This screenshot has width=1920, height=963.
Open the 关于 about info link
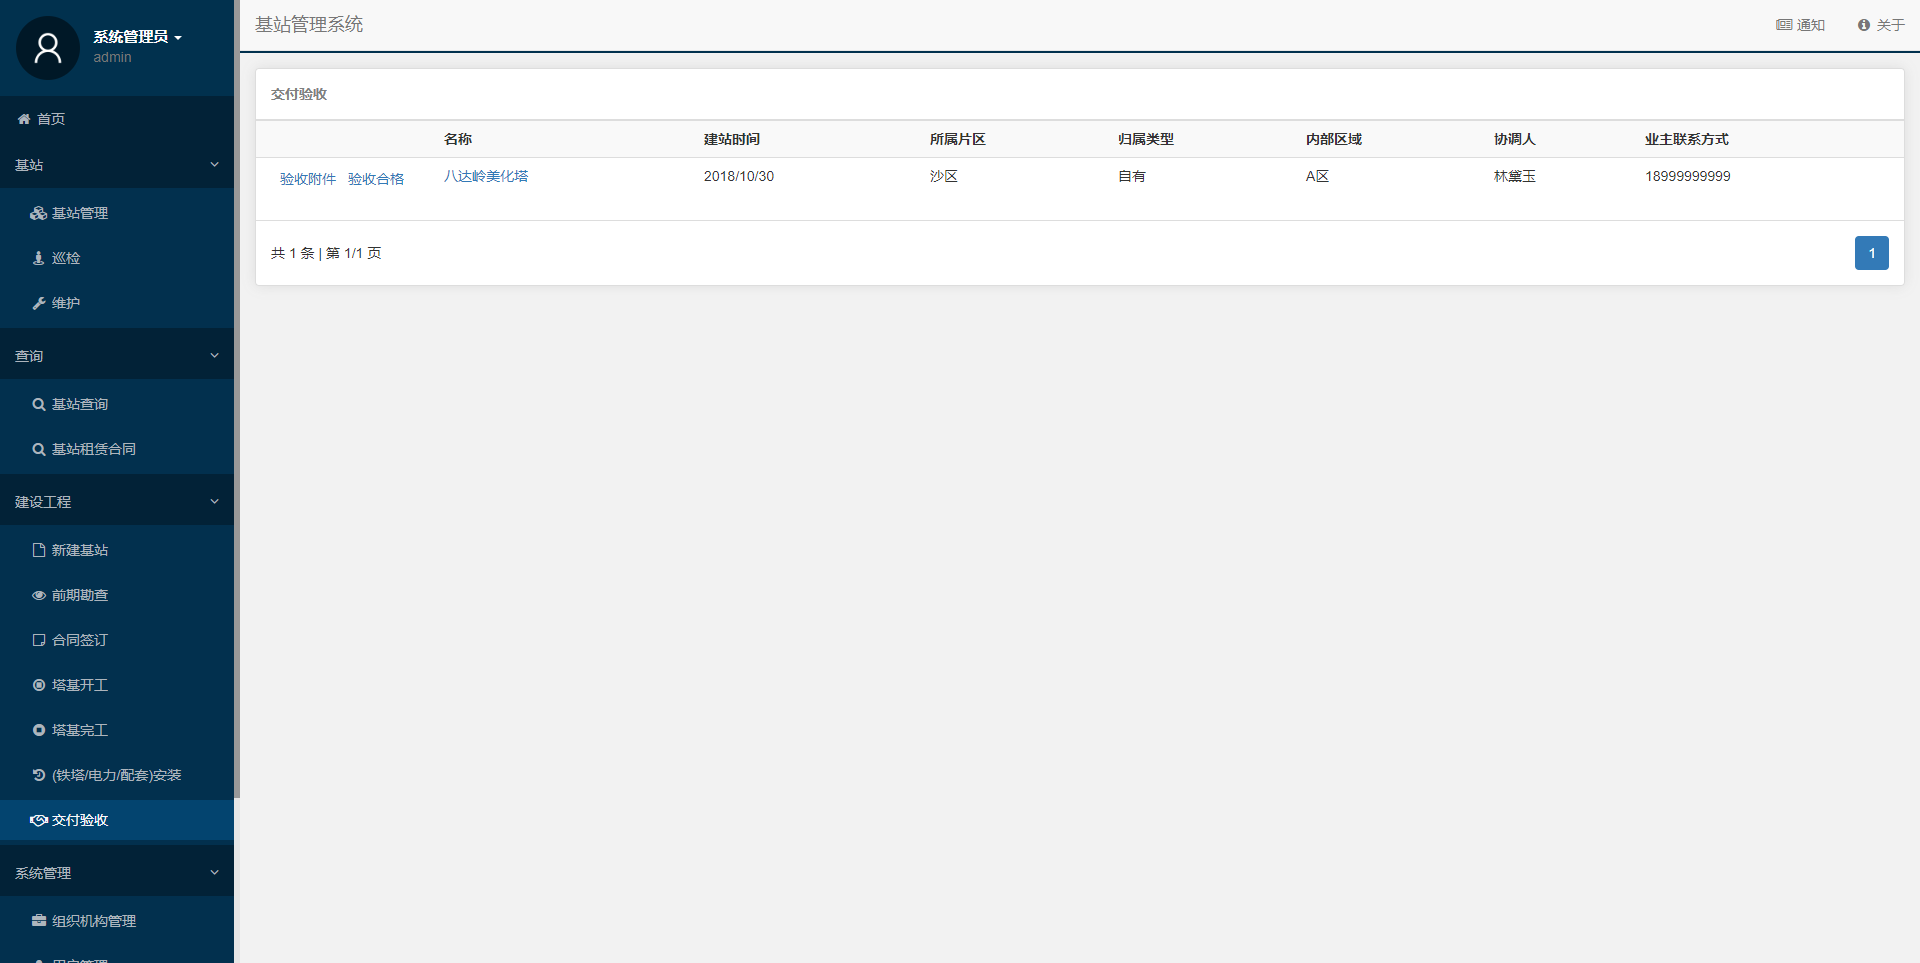point(1881,25)
